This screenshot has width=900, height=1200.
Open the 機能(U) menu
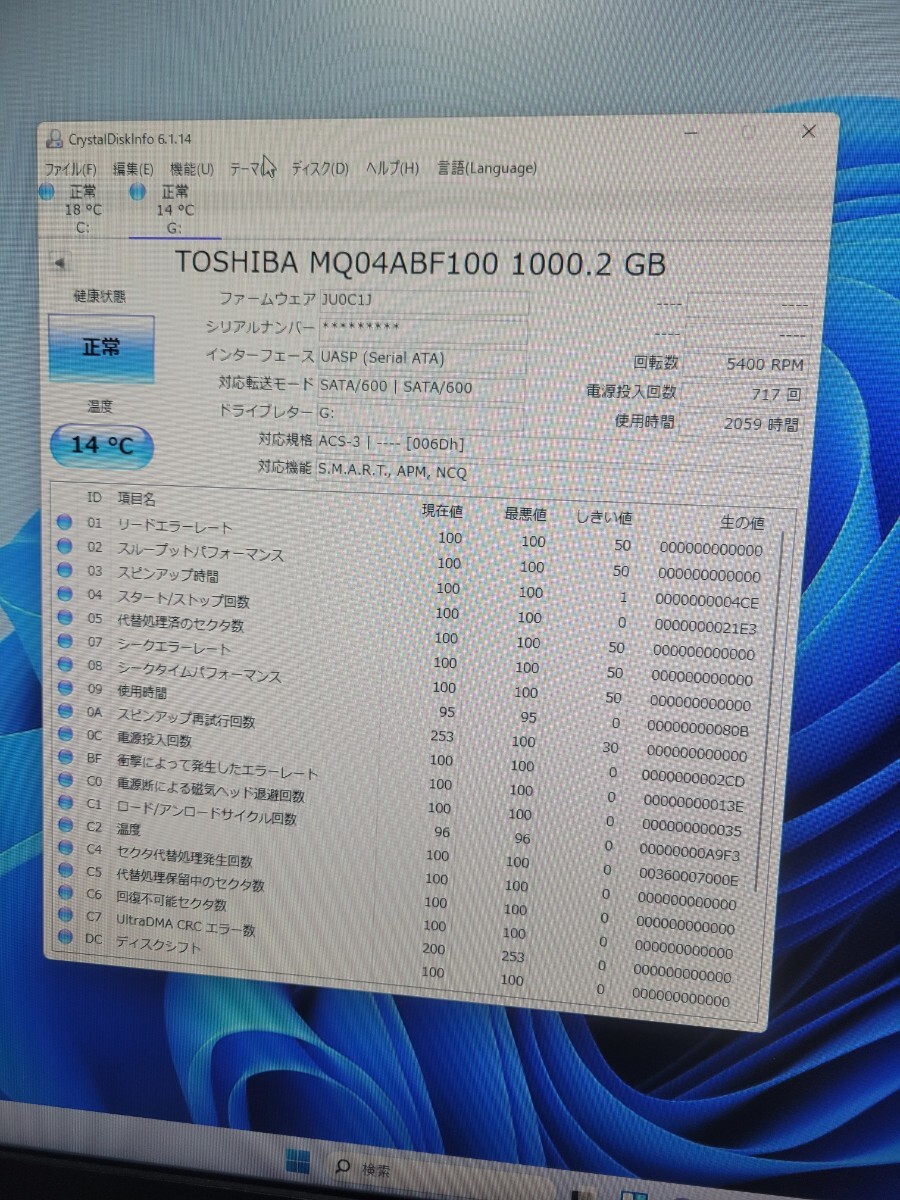point(191,169)
